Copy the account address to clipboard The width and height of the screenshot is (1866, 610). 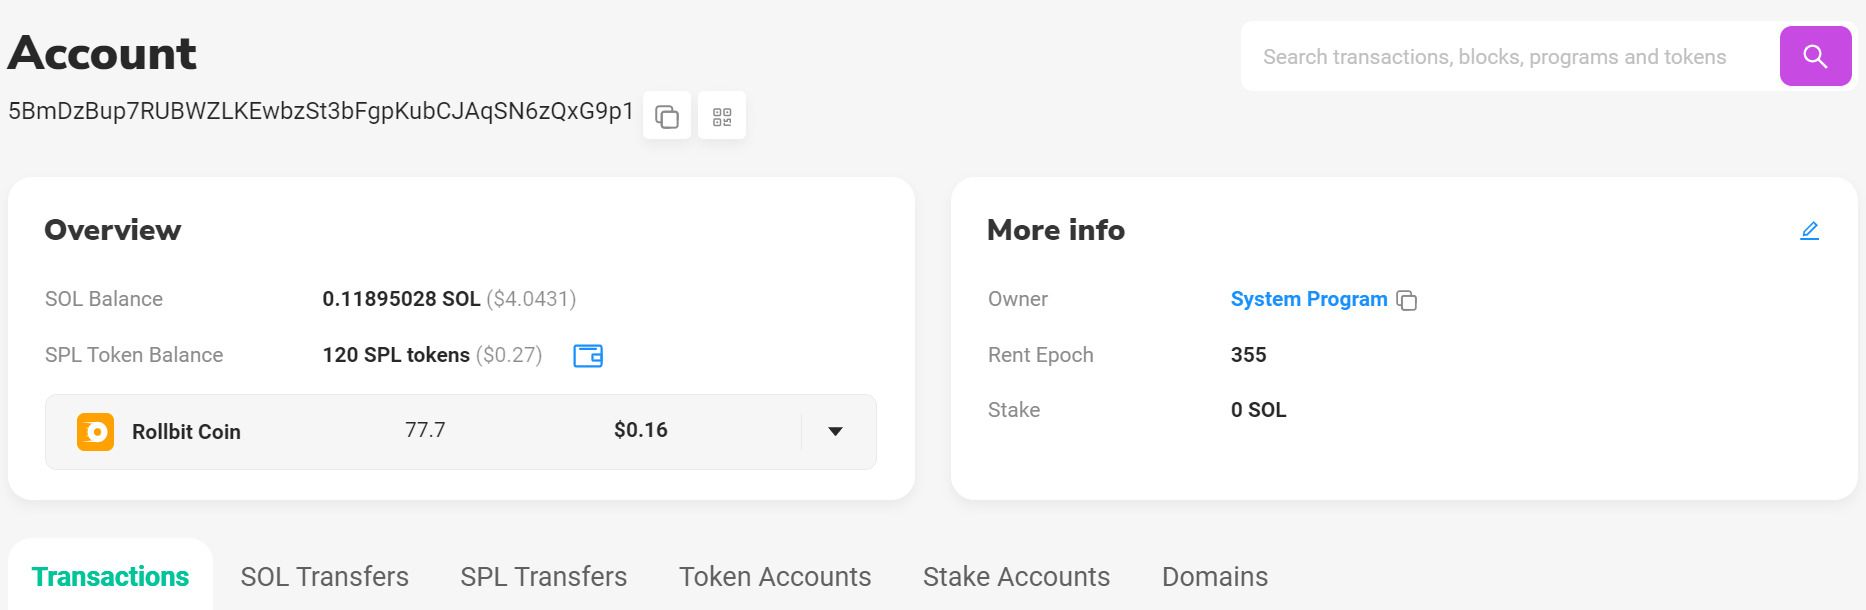coord(667,116)
